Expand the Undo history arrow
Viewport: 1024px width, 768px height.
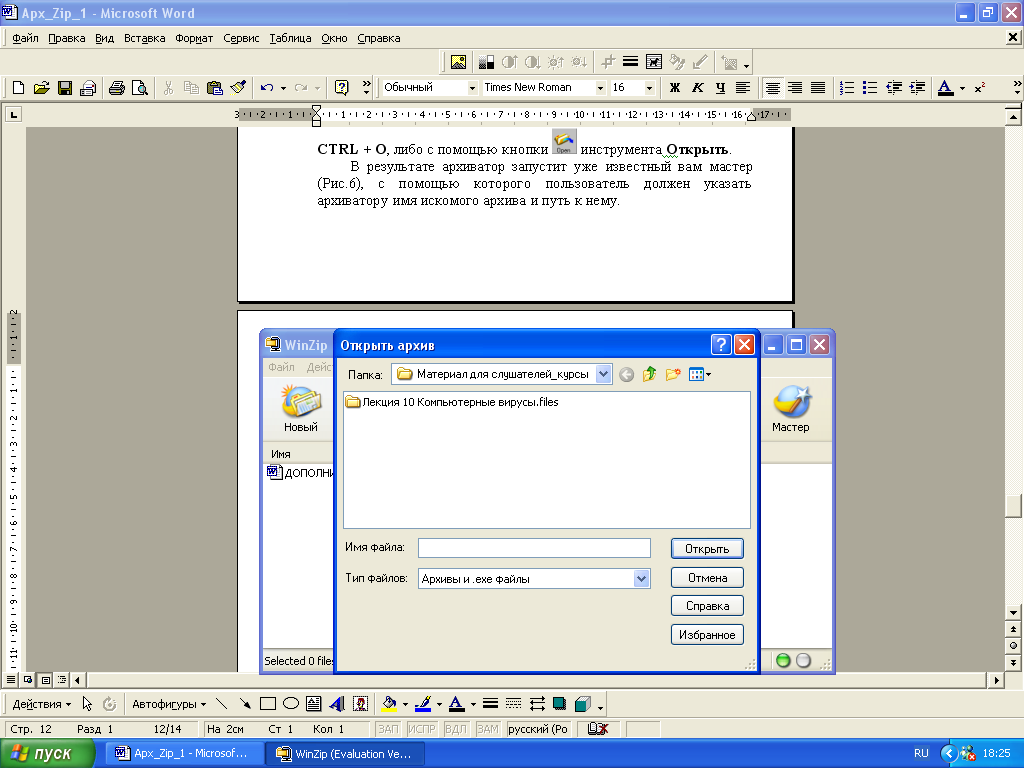(283, 88)
